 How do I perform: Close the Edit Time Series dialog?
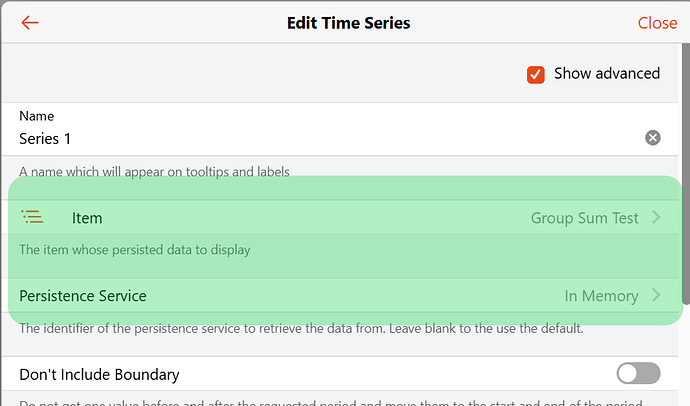click(657, 23)
